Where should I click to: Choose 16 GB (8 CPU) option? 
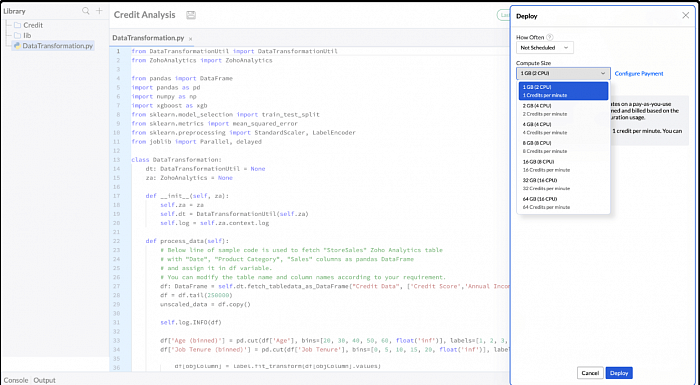tap(563, 166)
